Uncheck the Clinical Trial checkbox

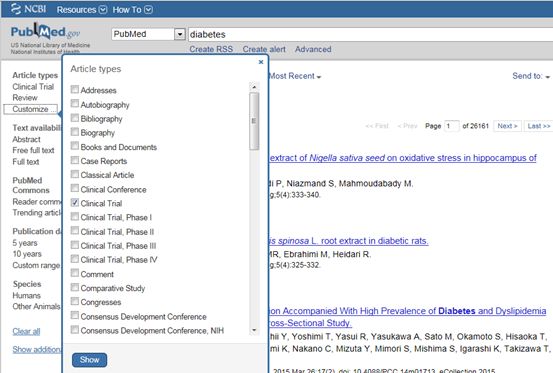click(74, 202)
